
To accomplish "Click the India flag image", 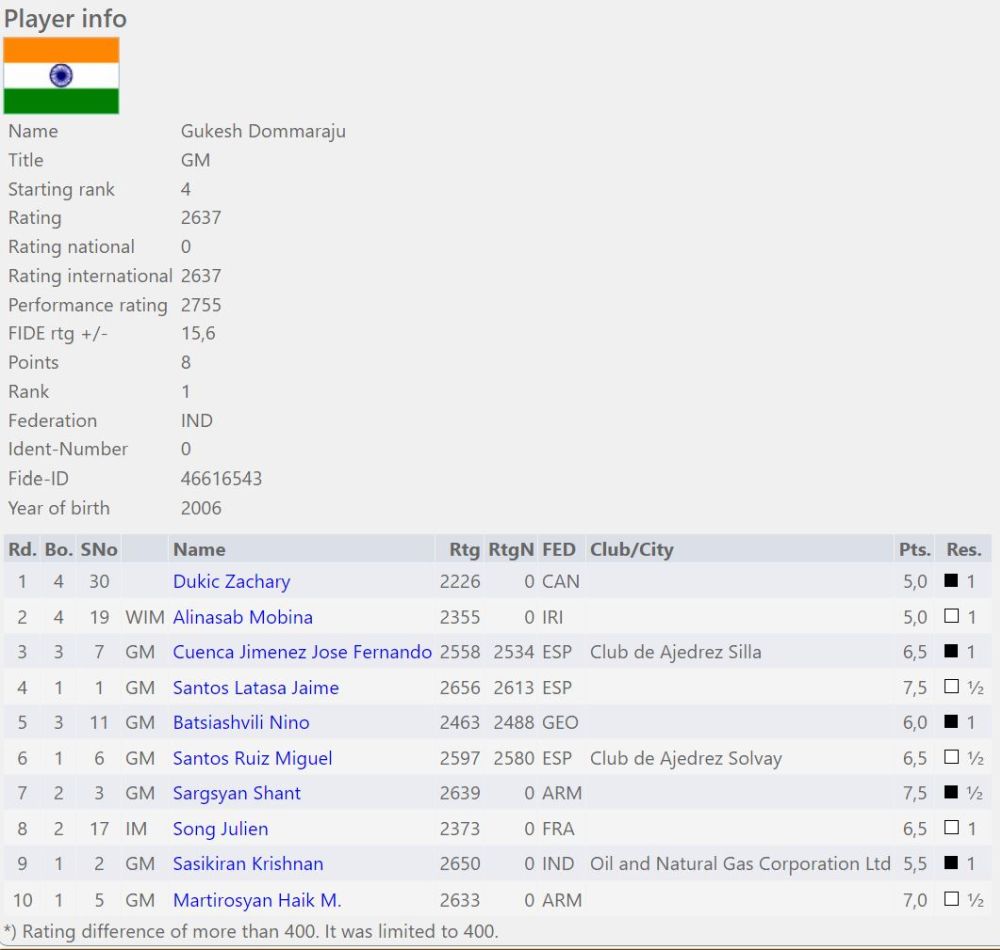I will pos(61,76).
